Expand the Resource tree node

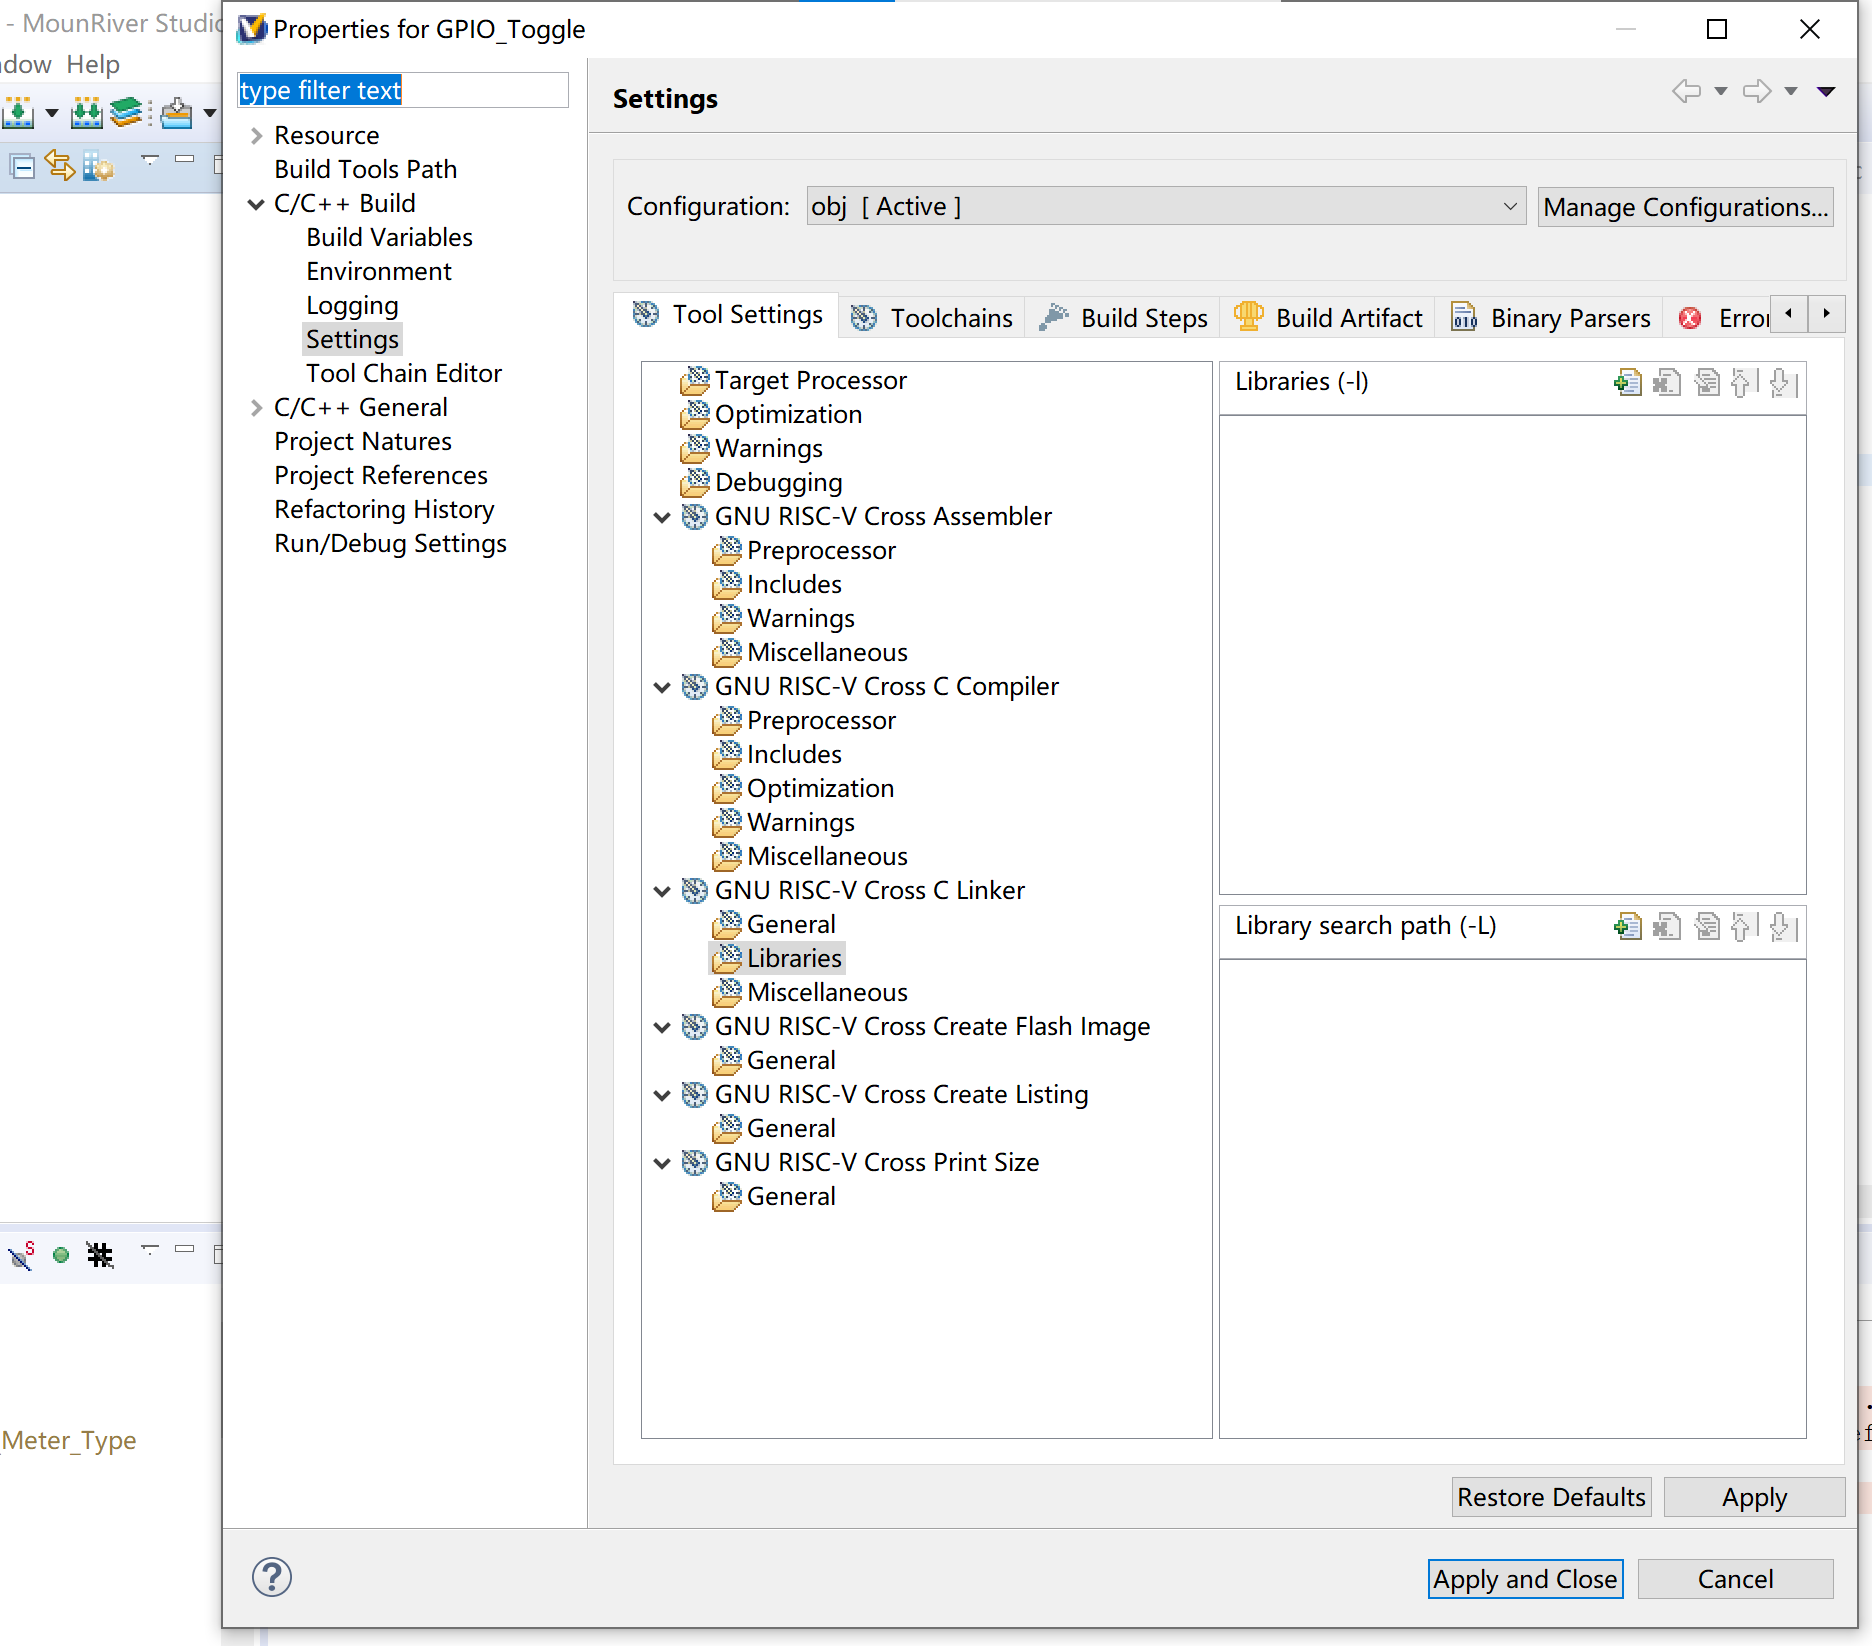click(x=257, y=135)
